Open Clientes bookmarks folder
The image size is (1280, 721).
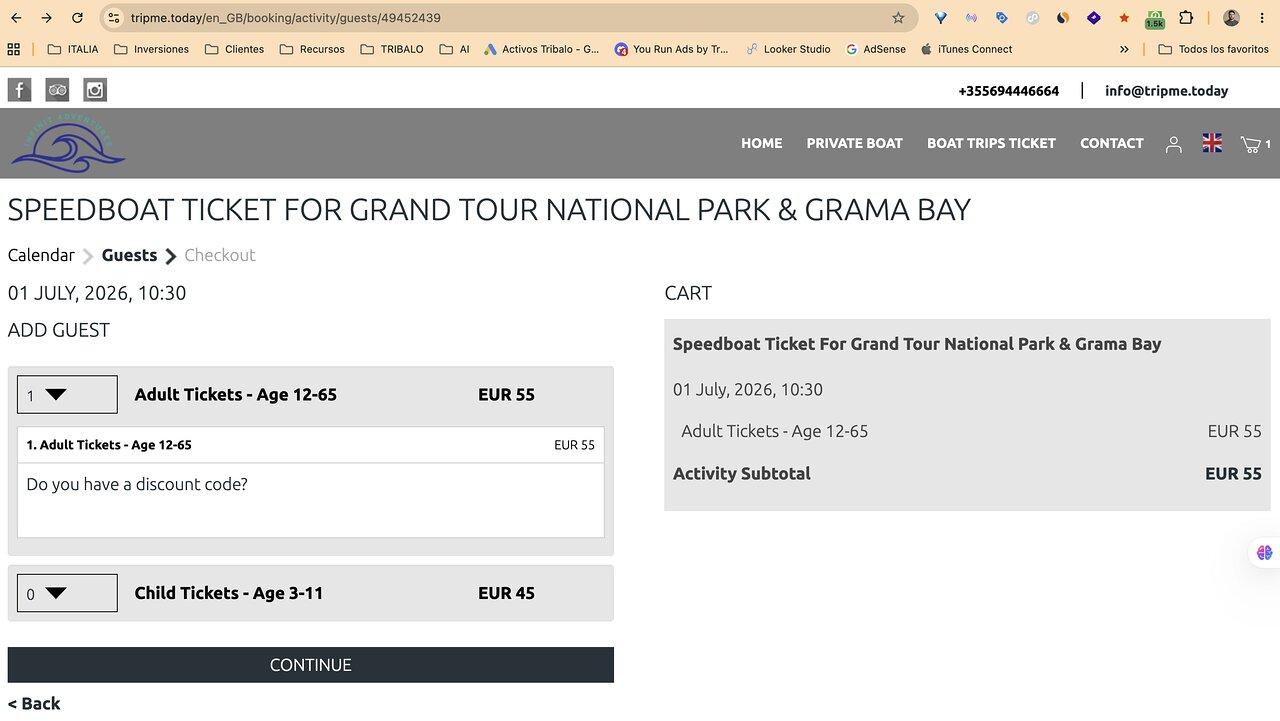pyautogui.click(x=234, y=49)
